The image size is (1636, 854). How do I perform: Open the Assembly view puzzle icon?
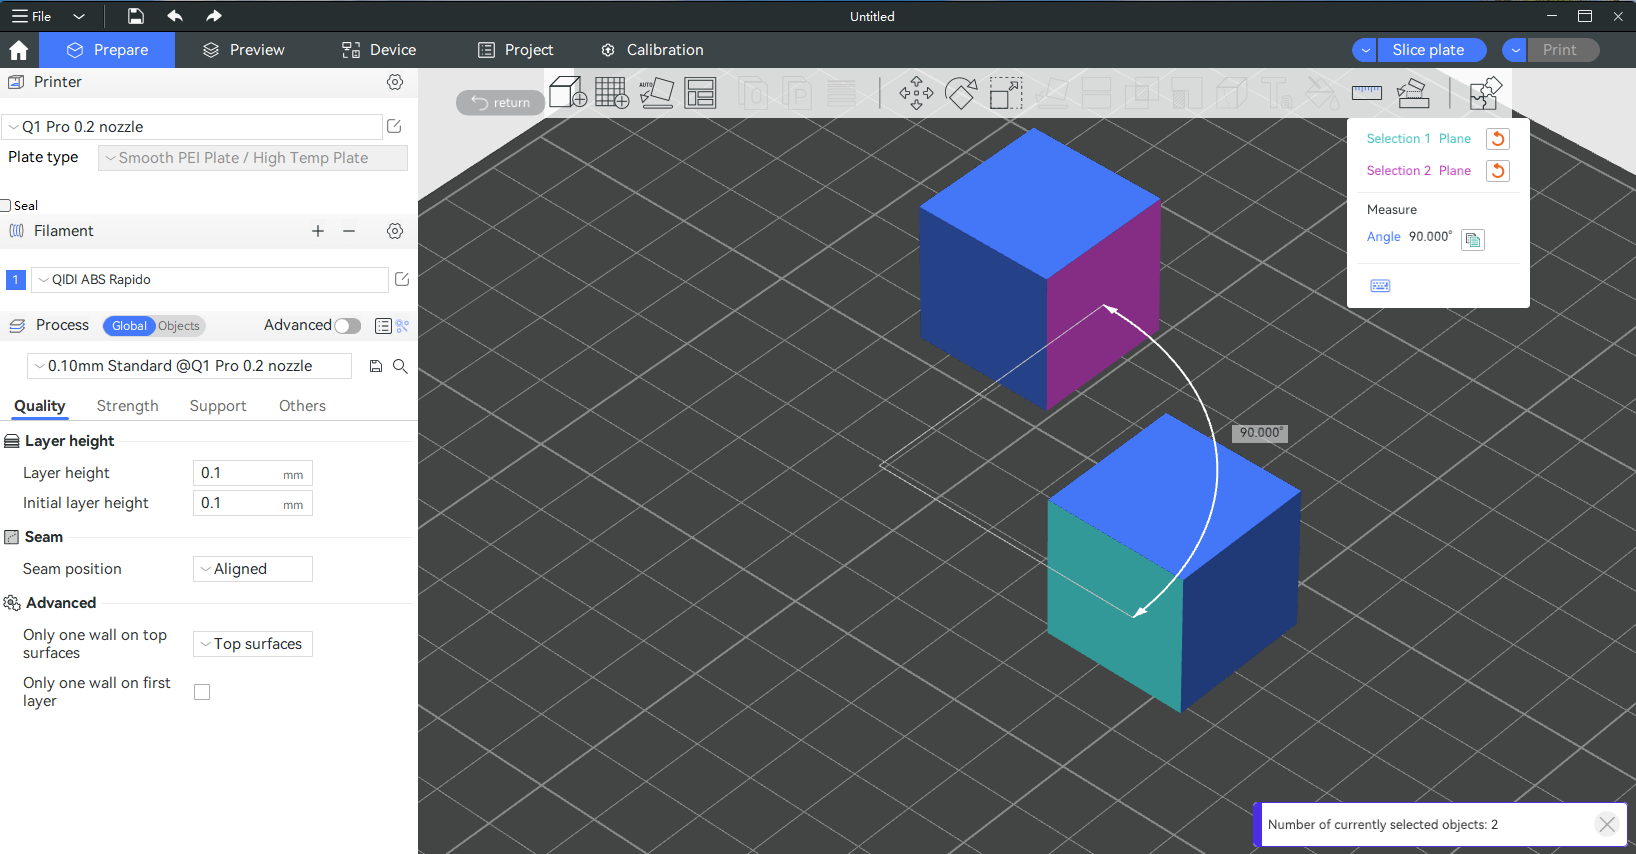point(1485,93)
